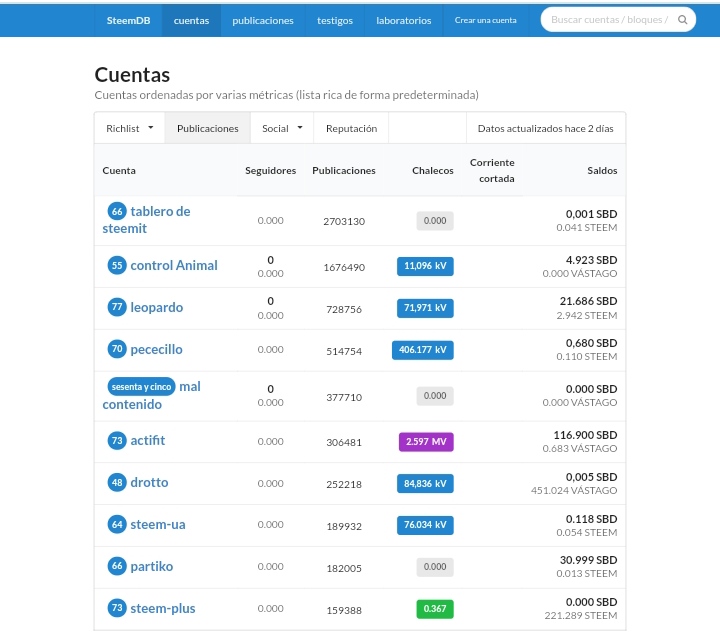
Task: Click the search magnifier icon
Action: (x=682, y=20)
